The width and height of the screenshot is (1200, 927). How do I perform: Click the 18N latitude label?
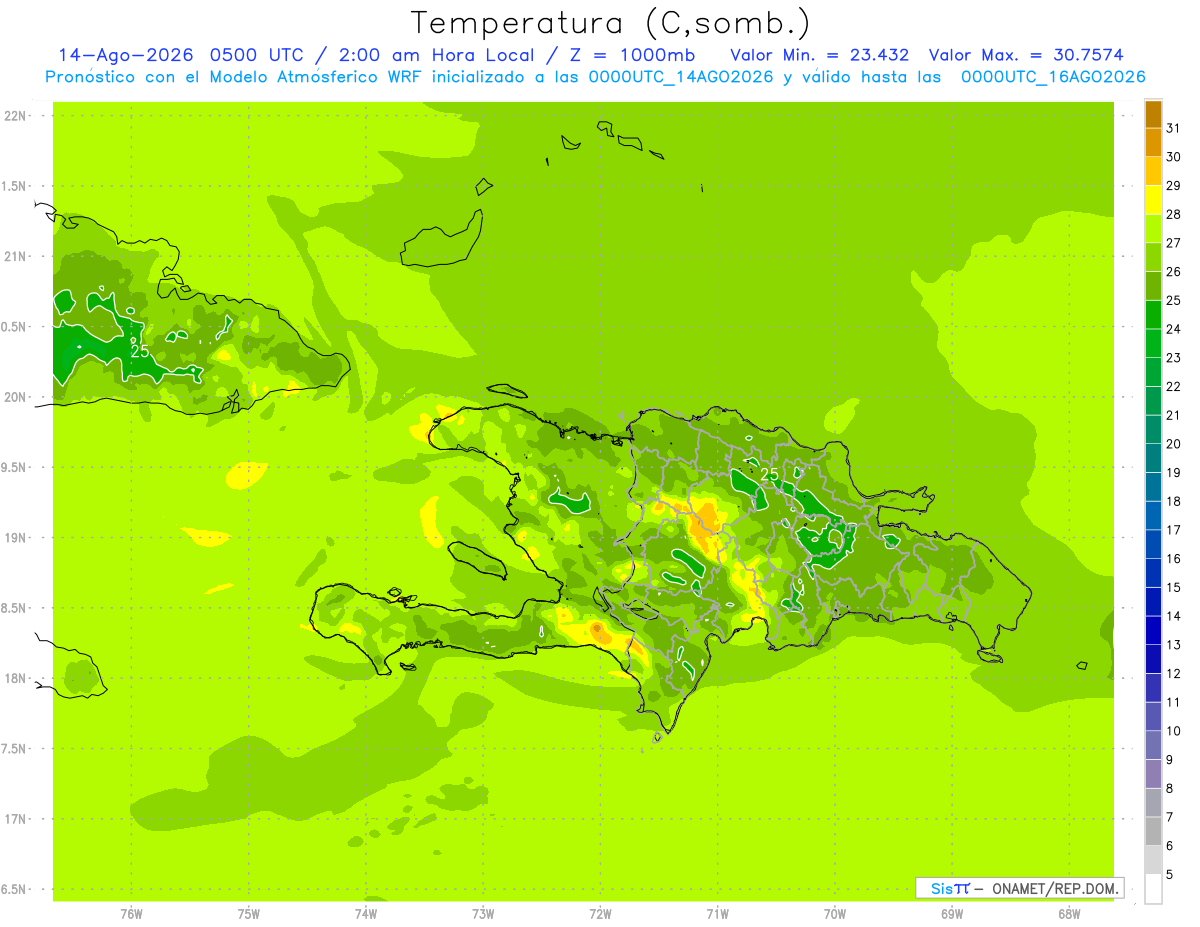tap(16, 679)
